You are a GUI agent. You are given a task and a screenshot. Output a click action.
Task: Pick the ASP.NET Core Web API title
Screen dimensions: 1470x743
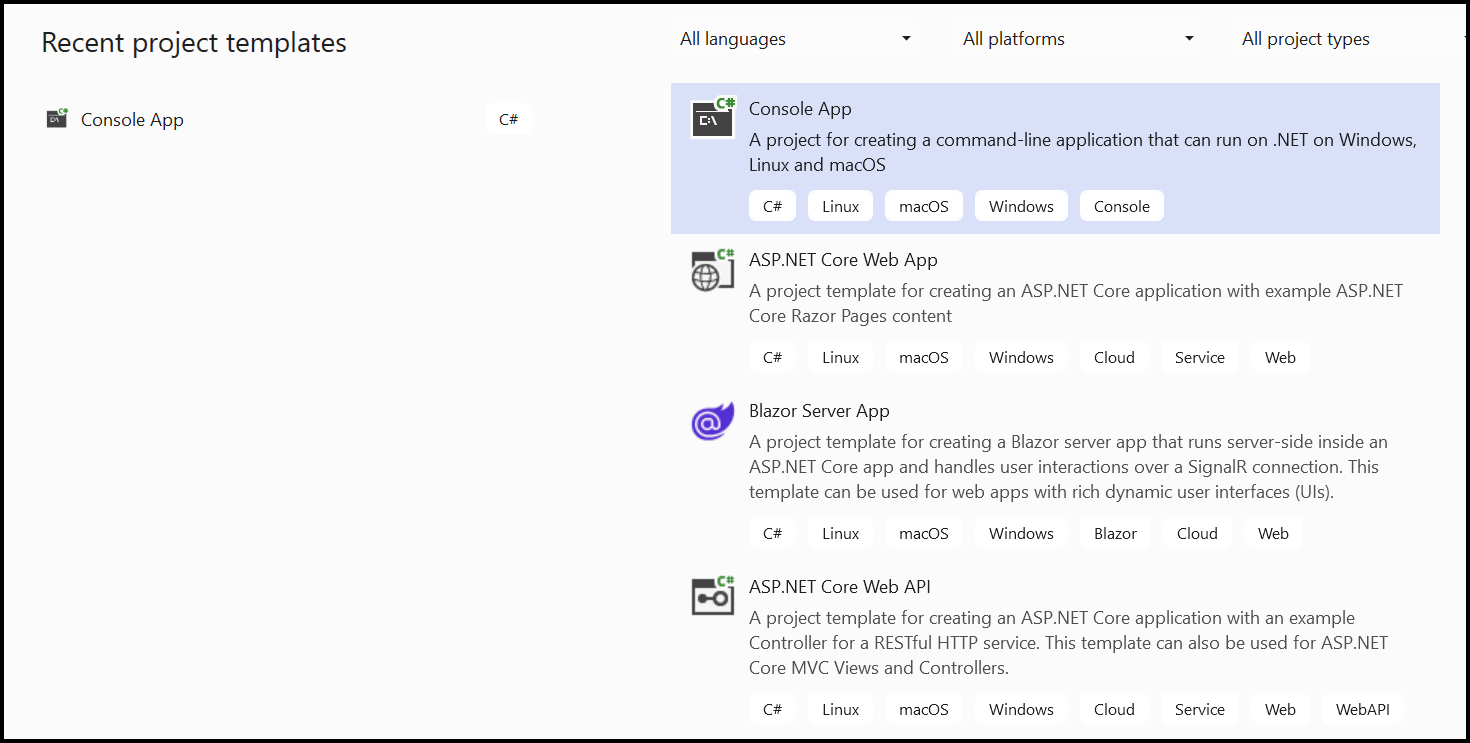pos(839,587)
